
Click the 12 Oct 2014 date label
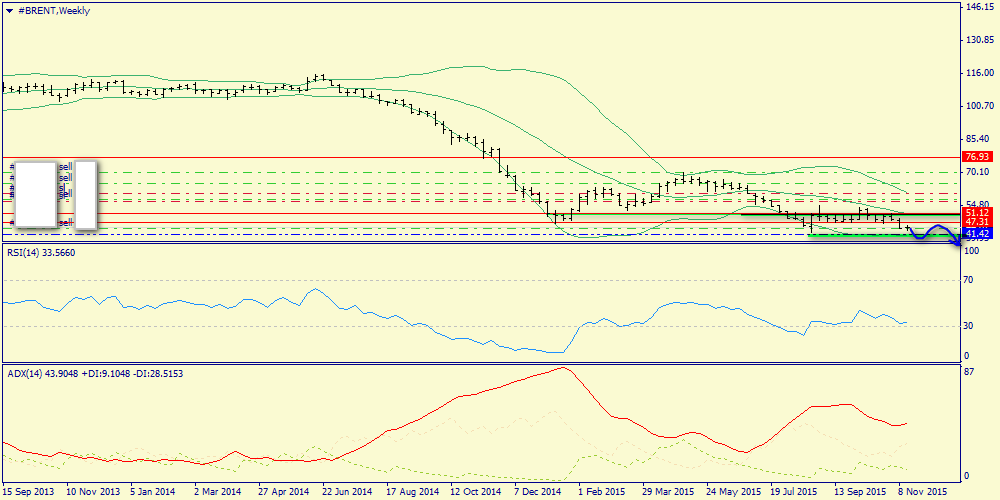(475, 492)
